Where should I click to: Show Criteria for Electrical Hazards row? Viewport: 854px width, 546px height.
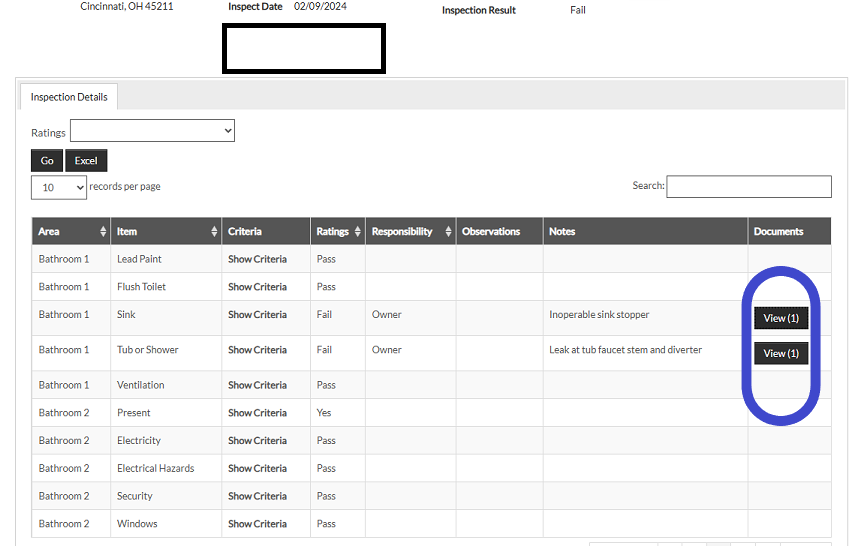257,469
